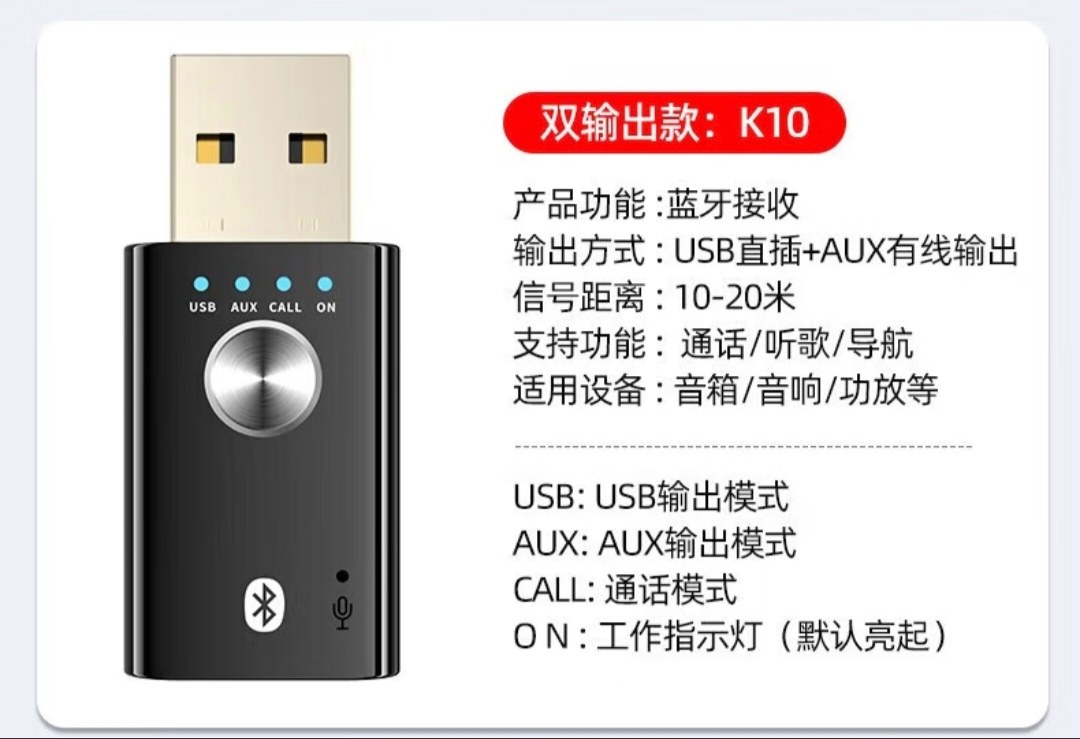Click the AUX输出模式 description line
Viewport: 1080px width, 739px height.
(x=654, y=543)
